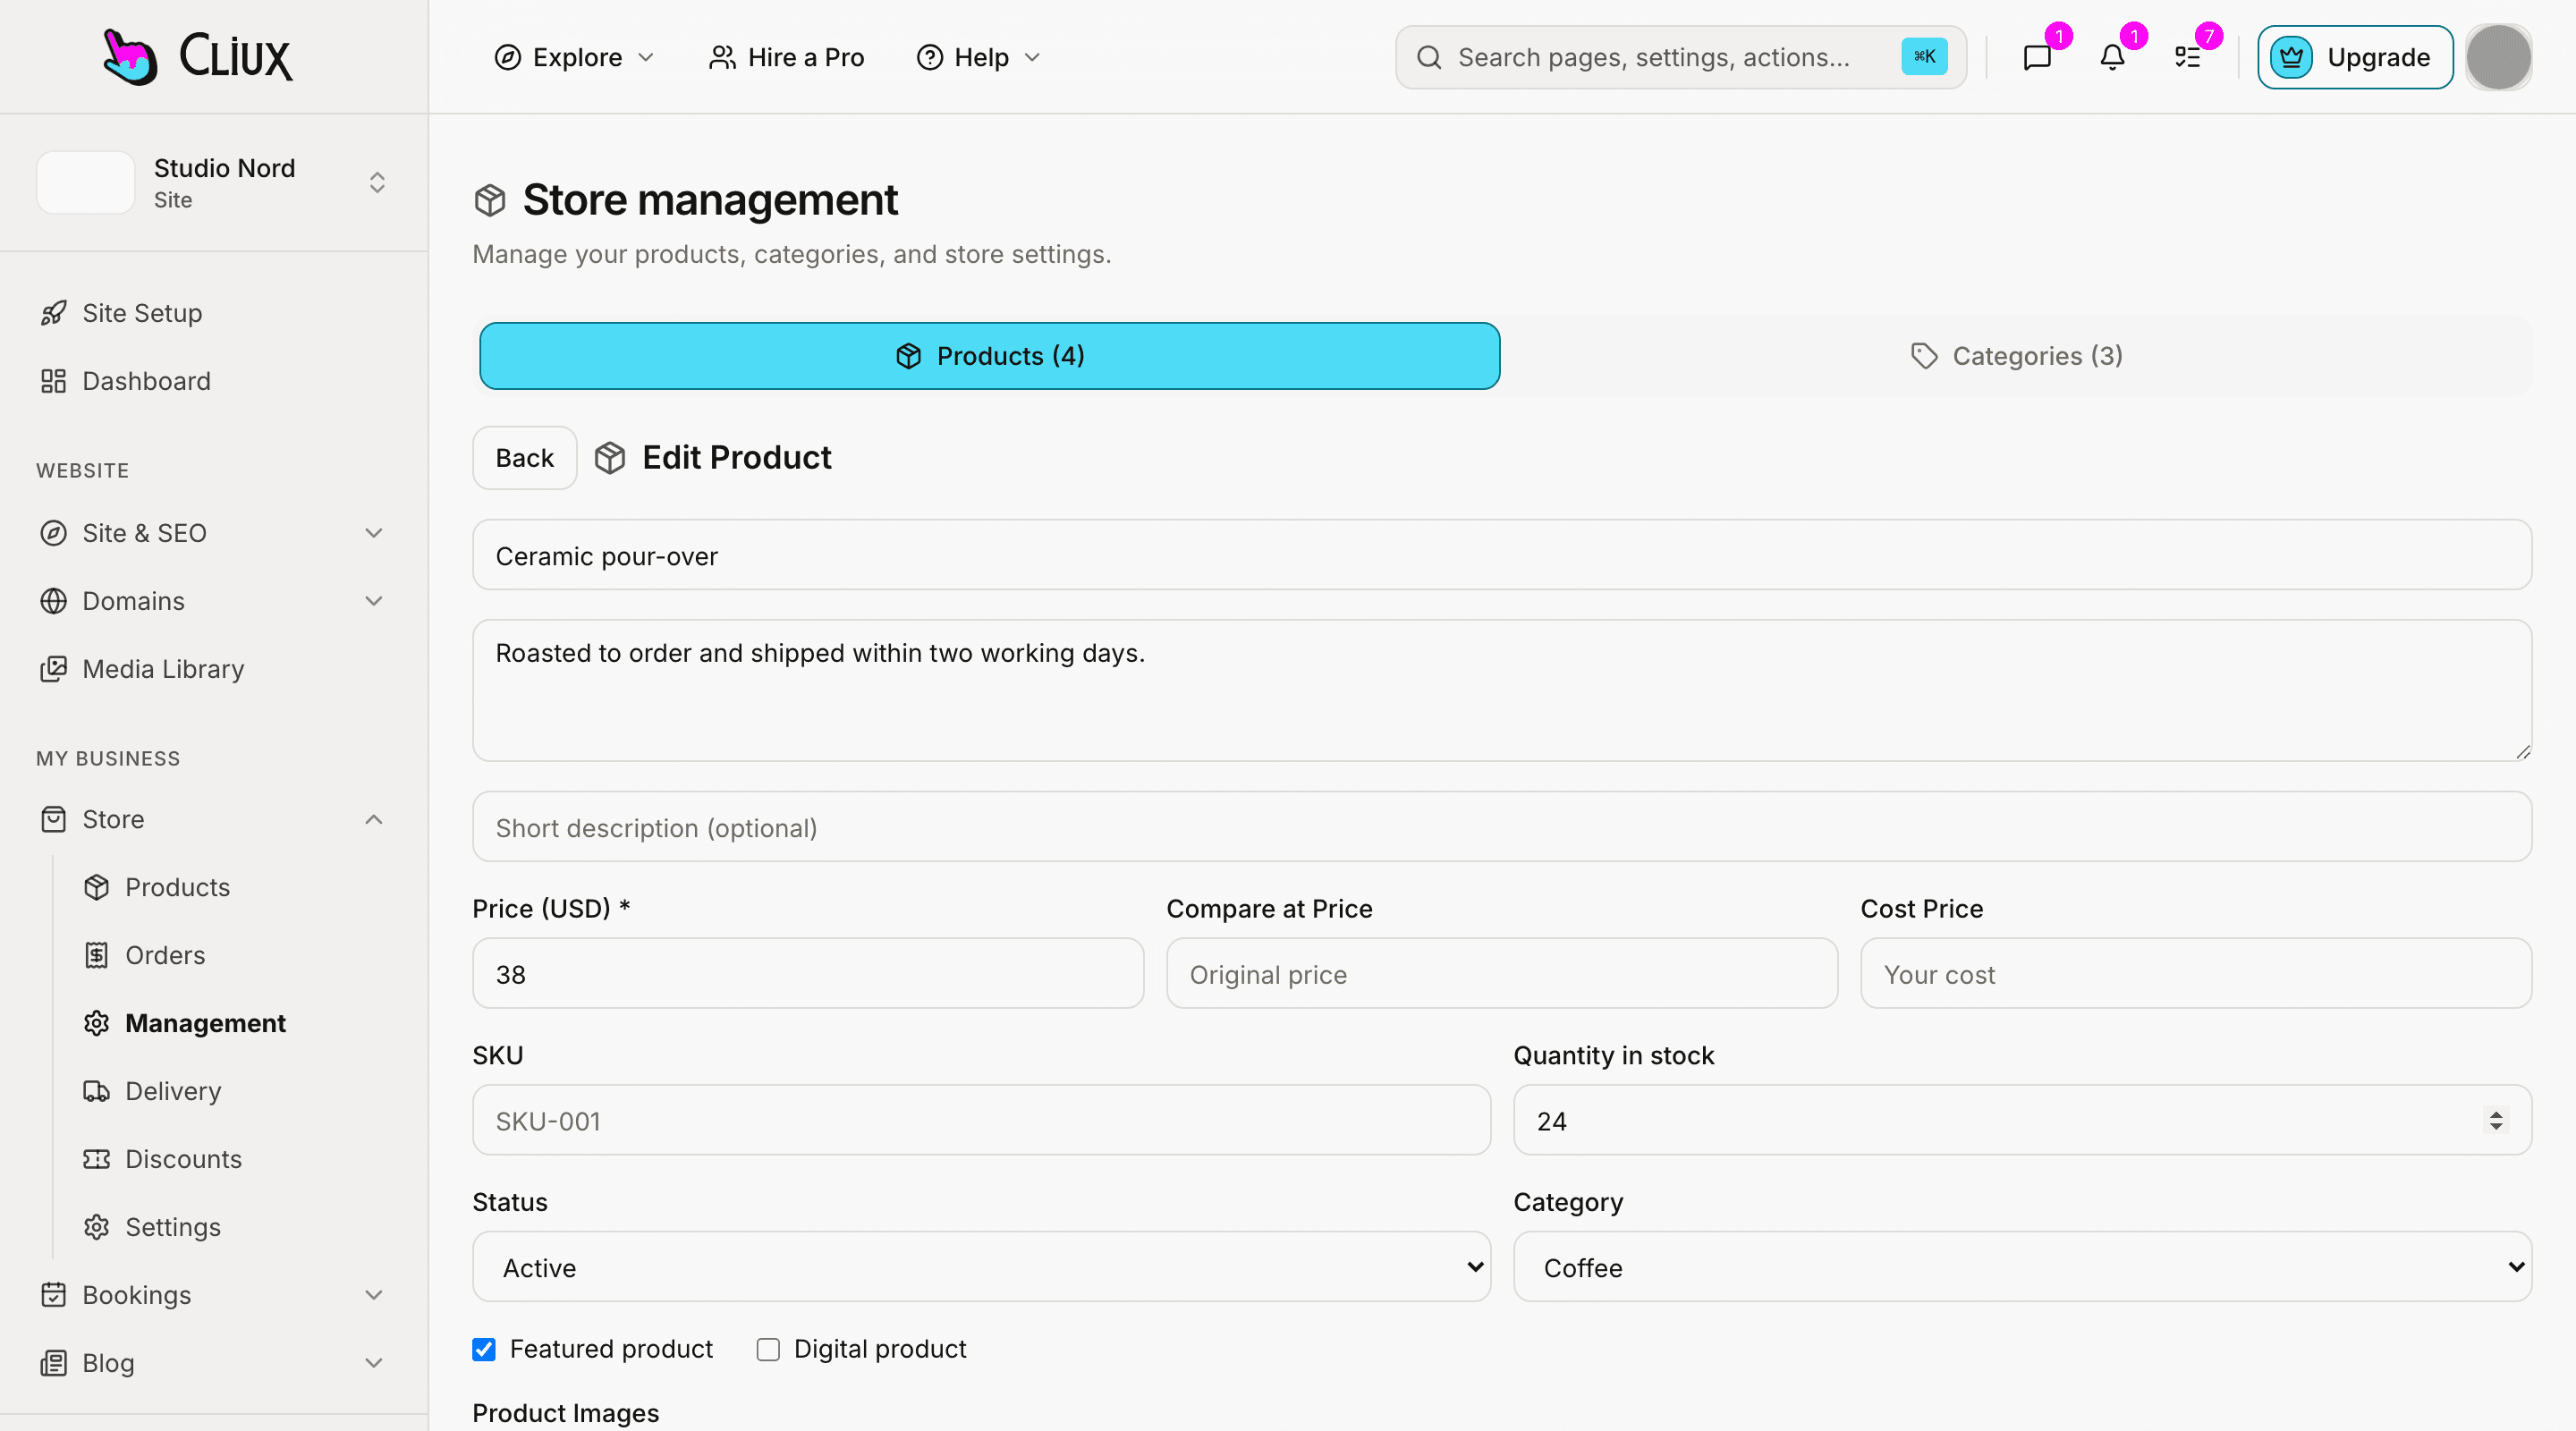Click the Compare at Price field
Image resolution: width=2576 pixels, height=1431 pixels.
[x=1502, y=973]
